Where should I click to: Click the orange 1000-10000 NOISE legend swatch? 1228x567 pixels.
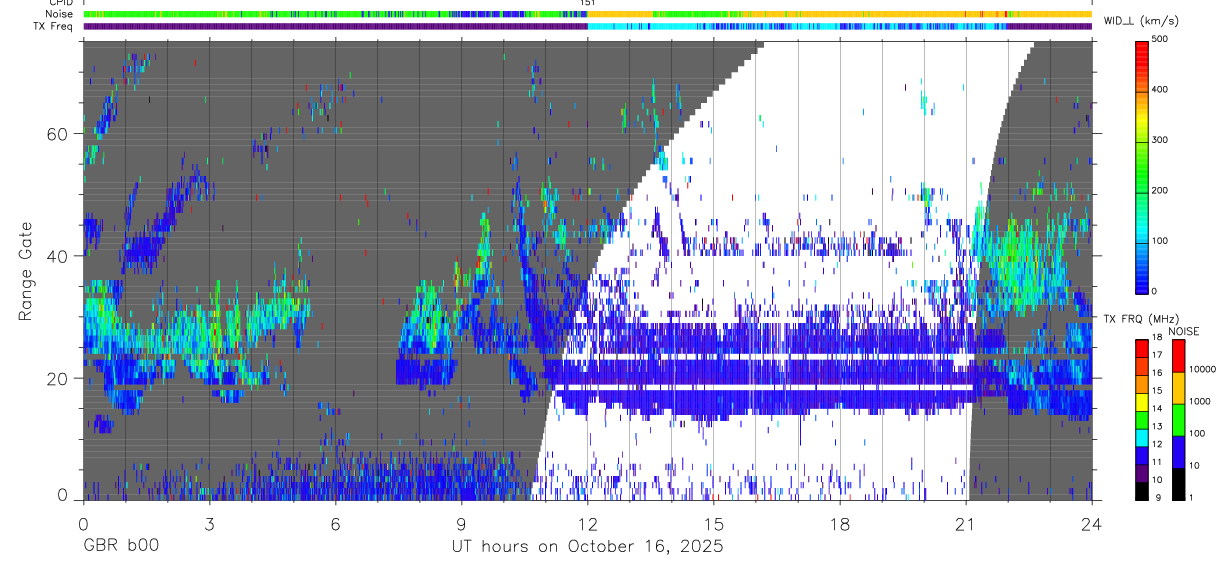tap(1177, 387)
